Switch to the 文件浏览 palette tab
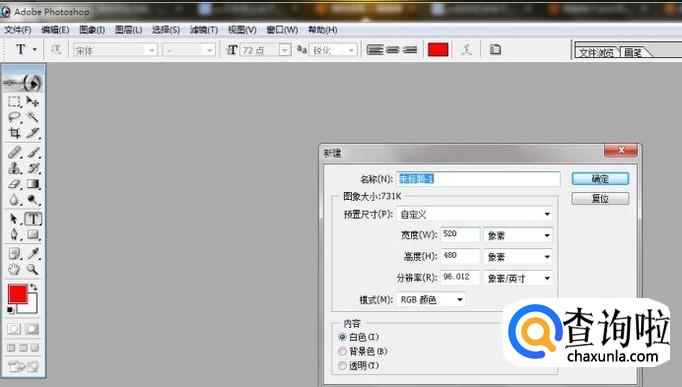Screen dimensions: 682x387 coord(596,52)
